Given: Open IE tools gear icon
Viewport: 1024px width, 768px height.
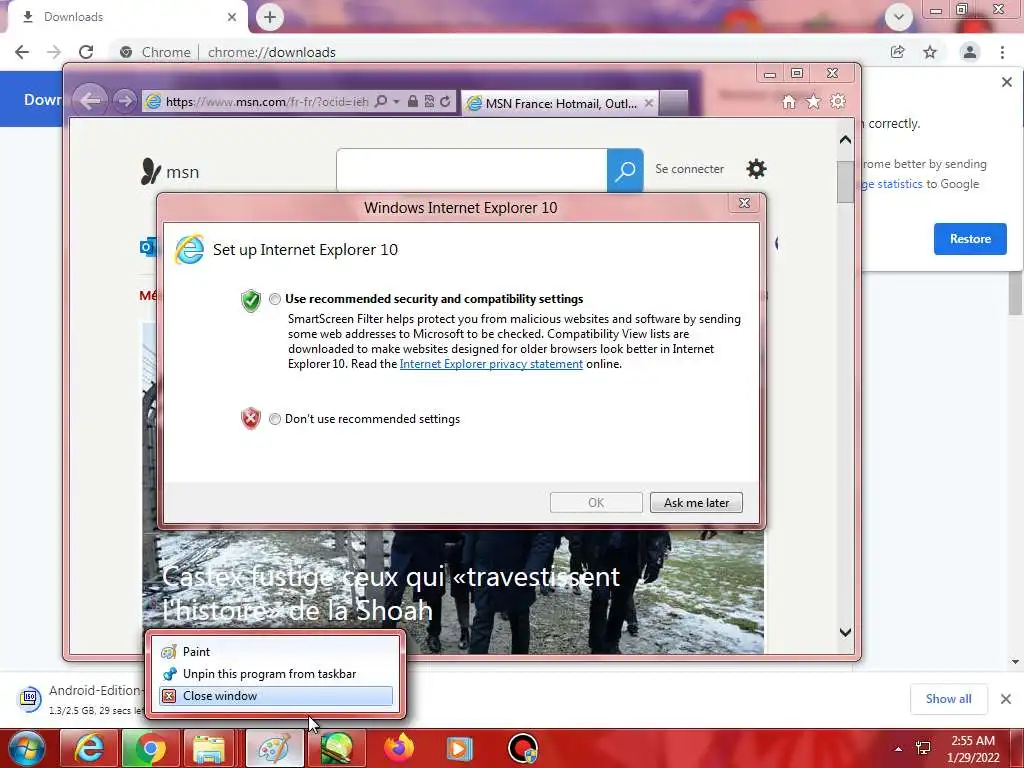Looking at the screenshot, I should pyautogui.click(x=838, y=102).
